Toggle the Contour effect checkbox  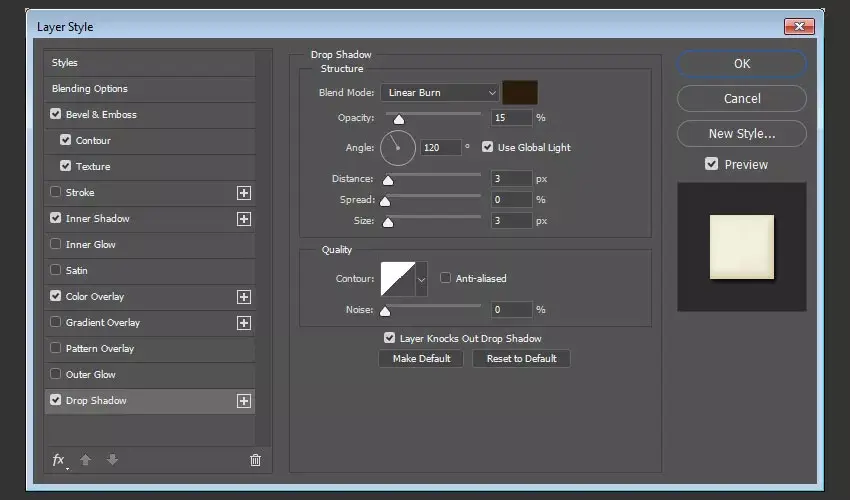(x=66, y=140)
